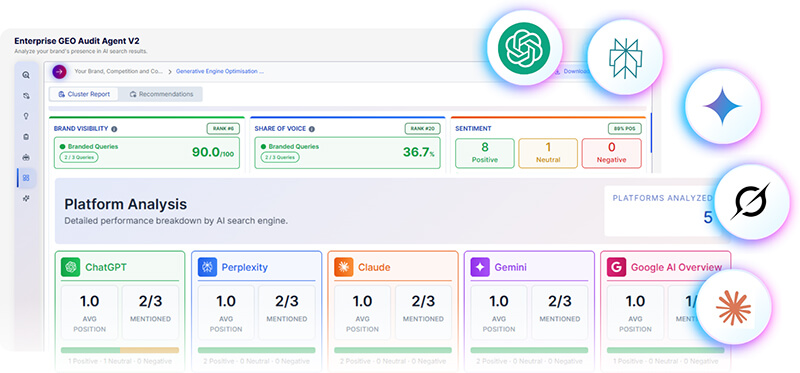Click the RANK #6 badge
The image size is (800, 373).
coord(223,129)
